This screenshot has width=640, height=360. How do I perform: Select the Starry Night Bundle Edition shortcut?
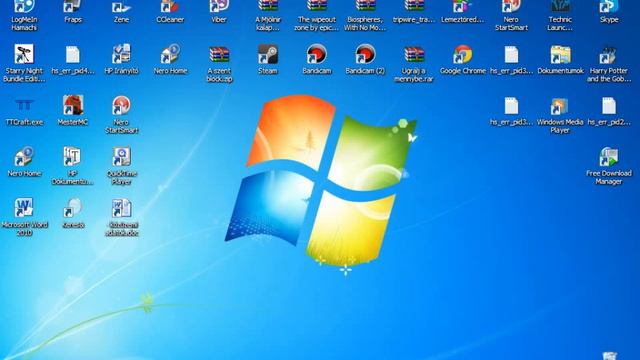coord(24,63)
